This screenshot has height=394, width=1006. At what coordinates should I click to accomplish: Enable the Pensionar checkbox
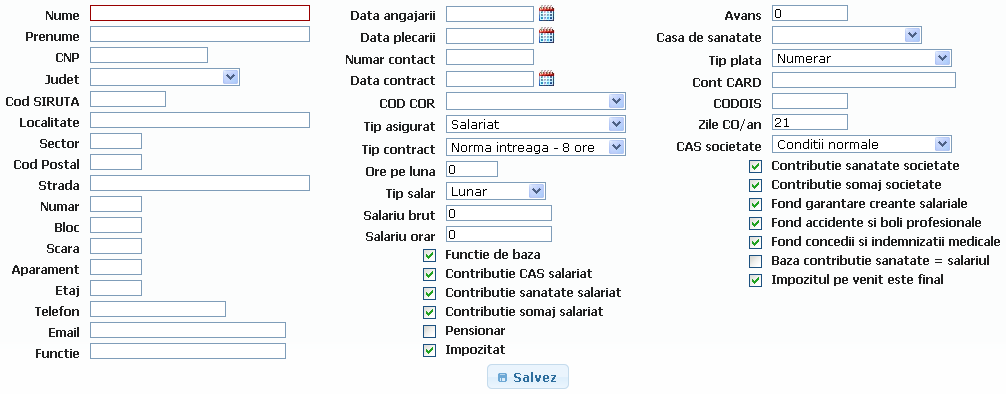(429, 332)
